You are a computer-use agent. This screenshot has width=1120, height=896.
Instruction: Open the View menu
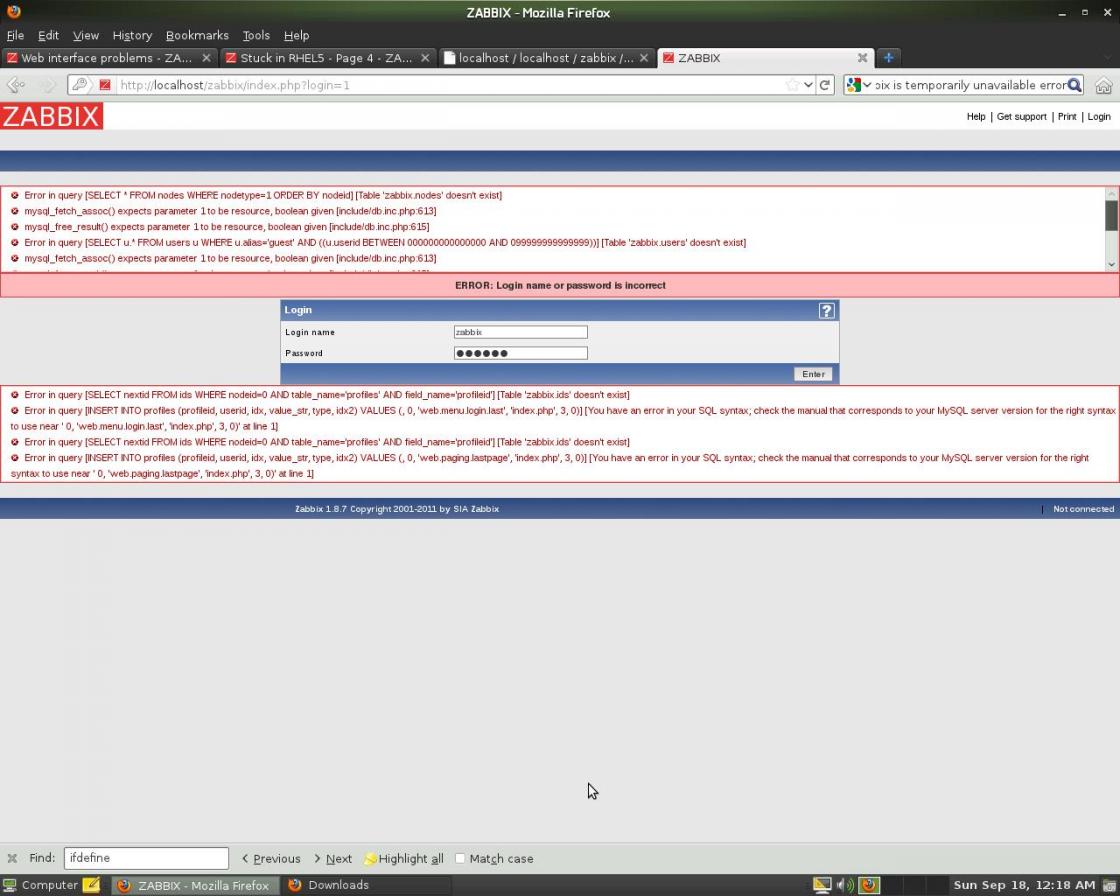click(x=86, y=35)
